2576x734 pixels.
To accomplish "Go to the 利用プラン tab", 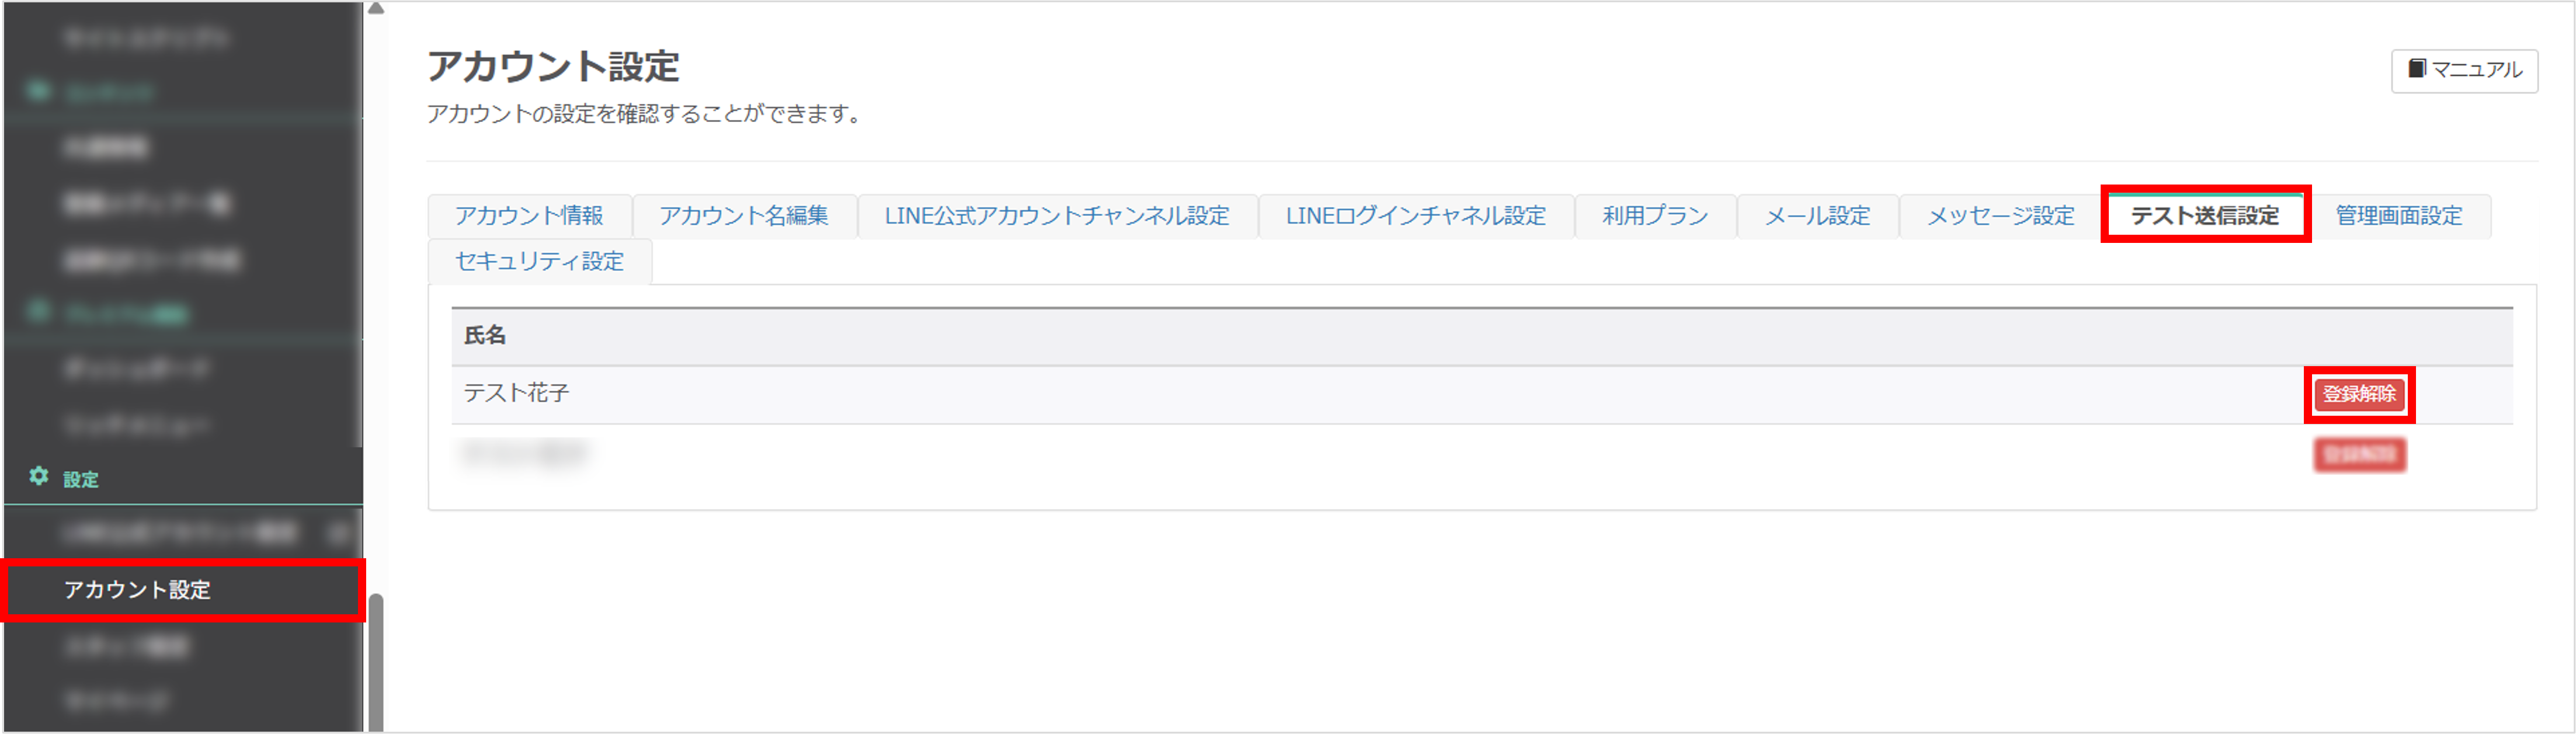I will (x=1655, y=216).
